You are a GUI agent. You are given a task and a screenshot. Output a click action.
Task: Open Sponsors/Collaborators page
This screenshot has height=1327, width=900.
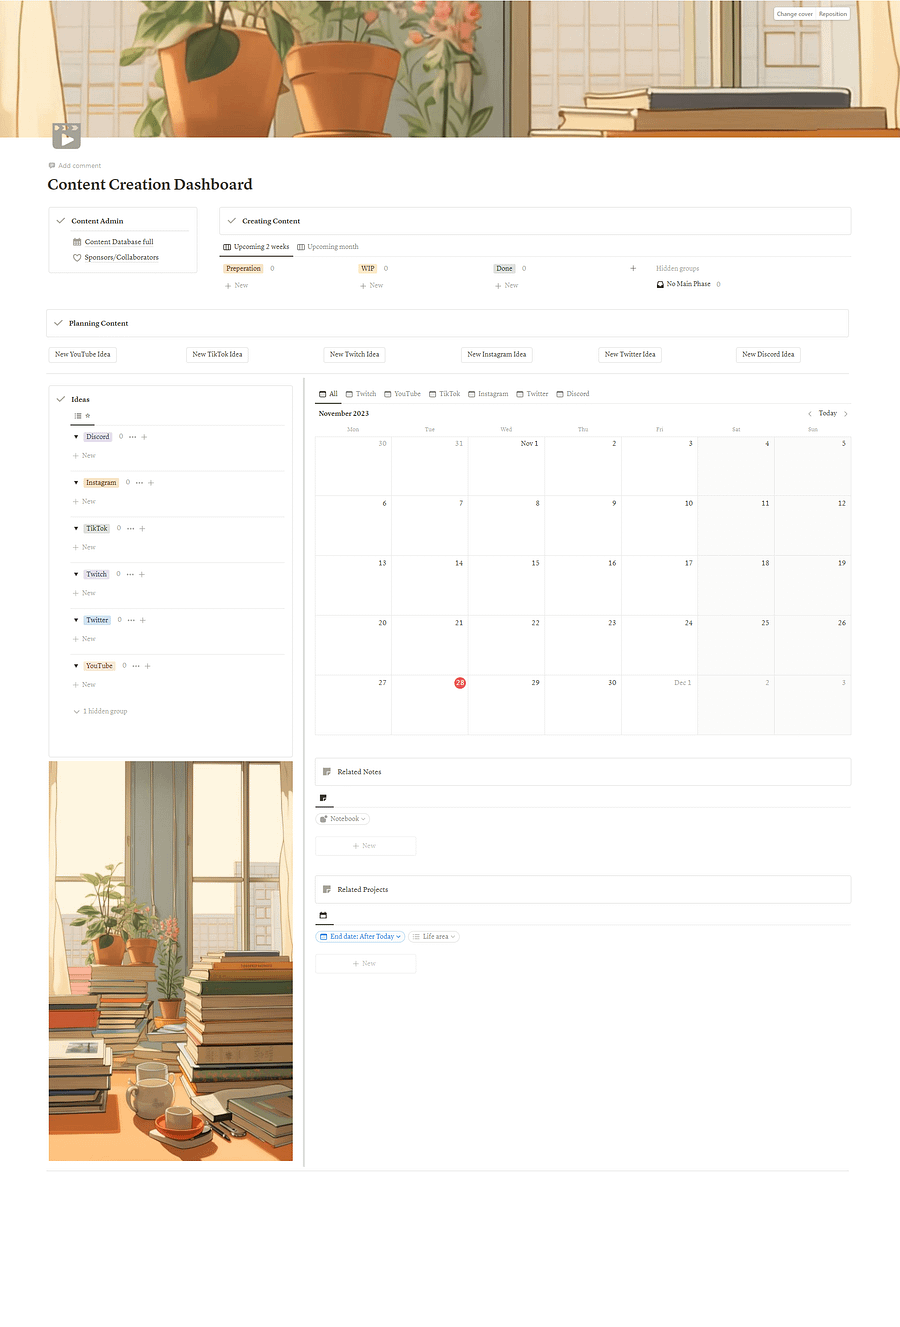pos(116,257)
